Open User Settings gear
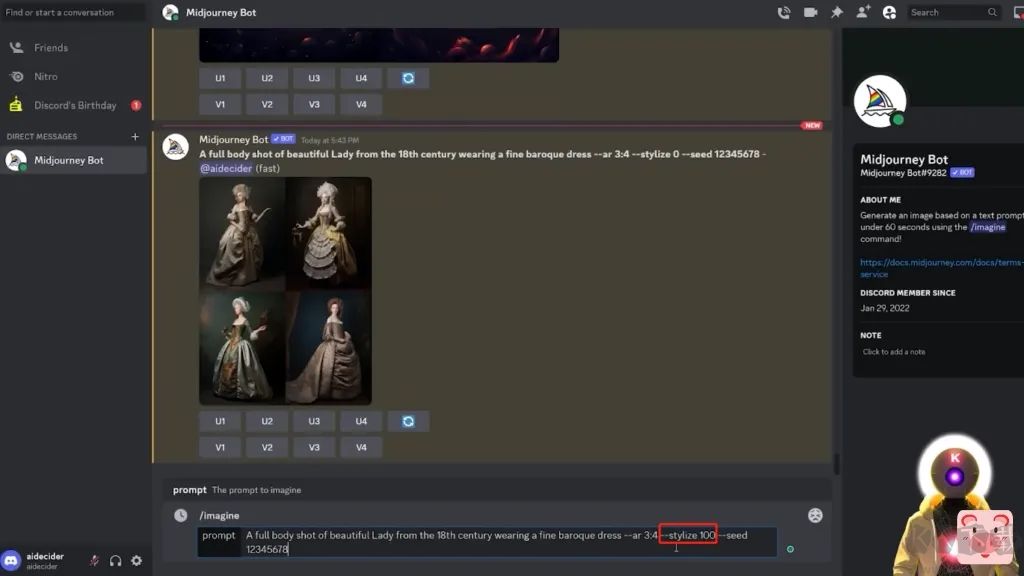Screen dimensions: 1024x576 tap(136, 560)
